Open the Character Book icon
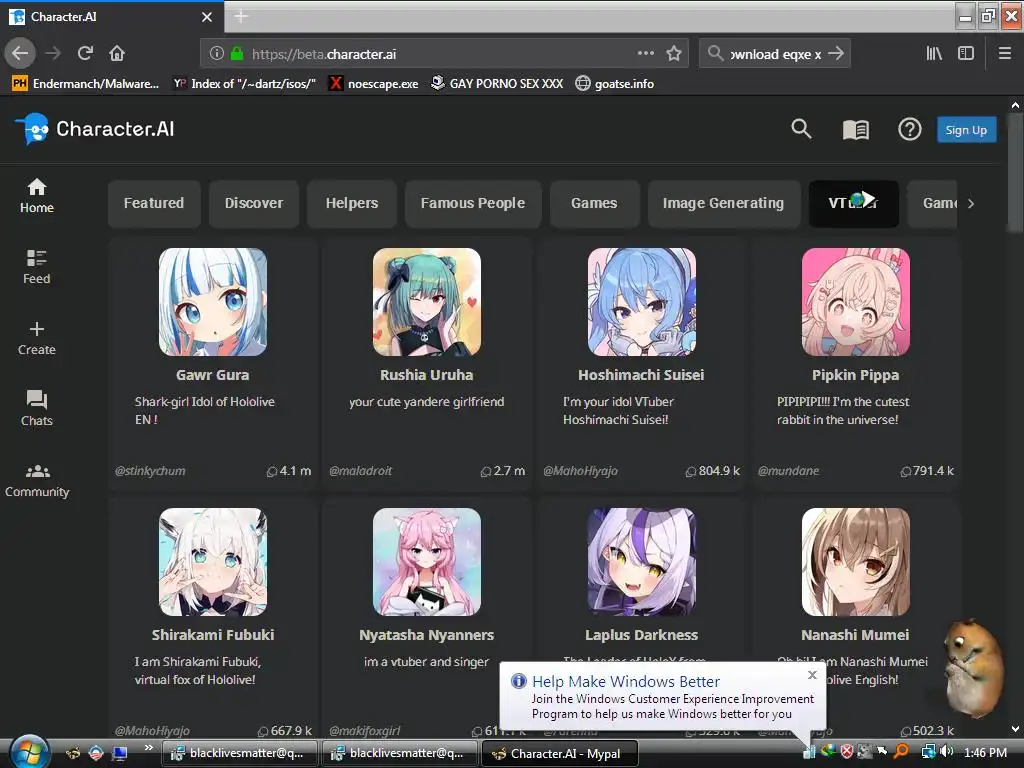This screenshot has width=1024, height=768. (x=856, y=129)
